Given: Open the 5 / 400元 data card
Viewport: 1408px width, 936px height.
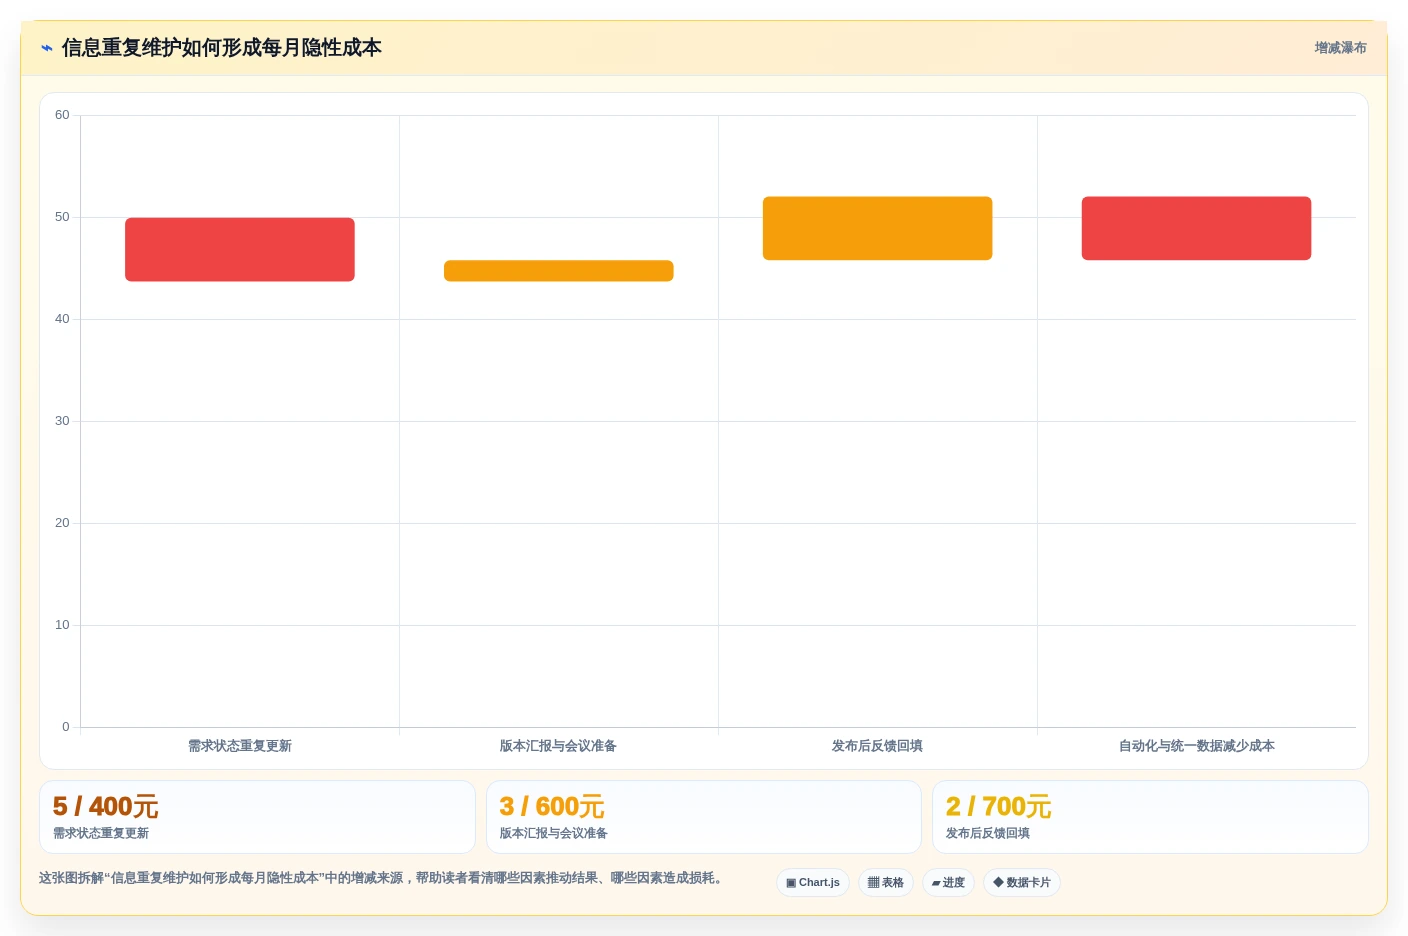Looking at the screenshot, I should 257,817.
